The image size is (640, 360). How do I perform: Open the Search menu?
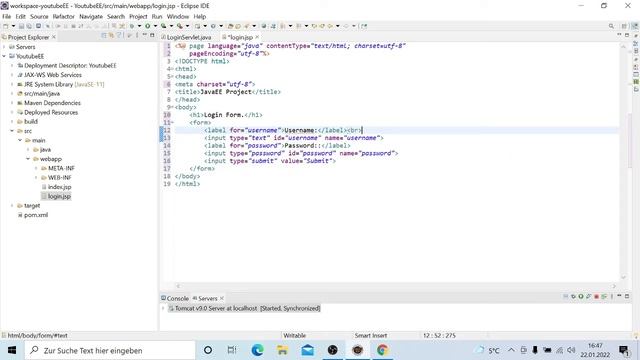tap(116, 16)
